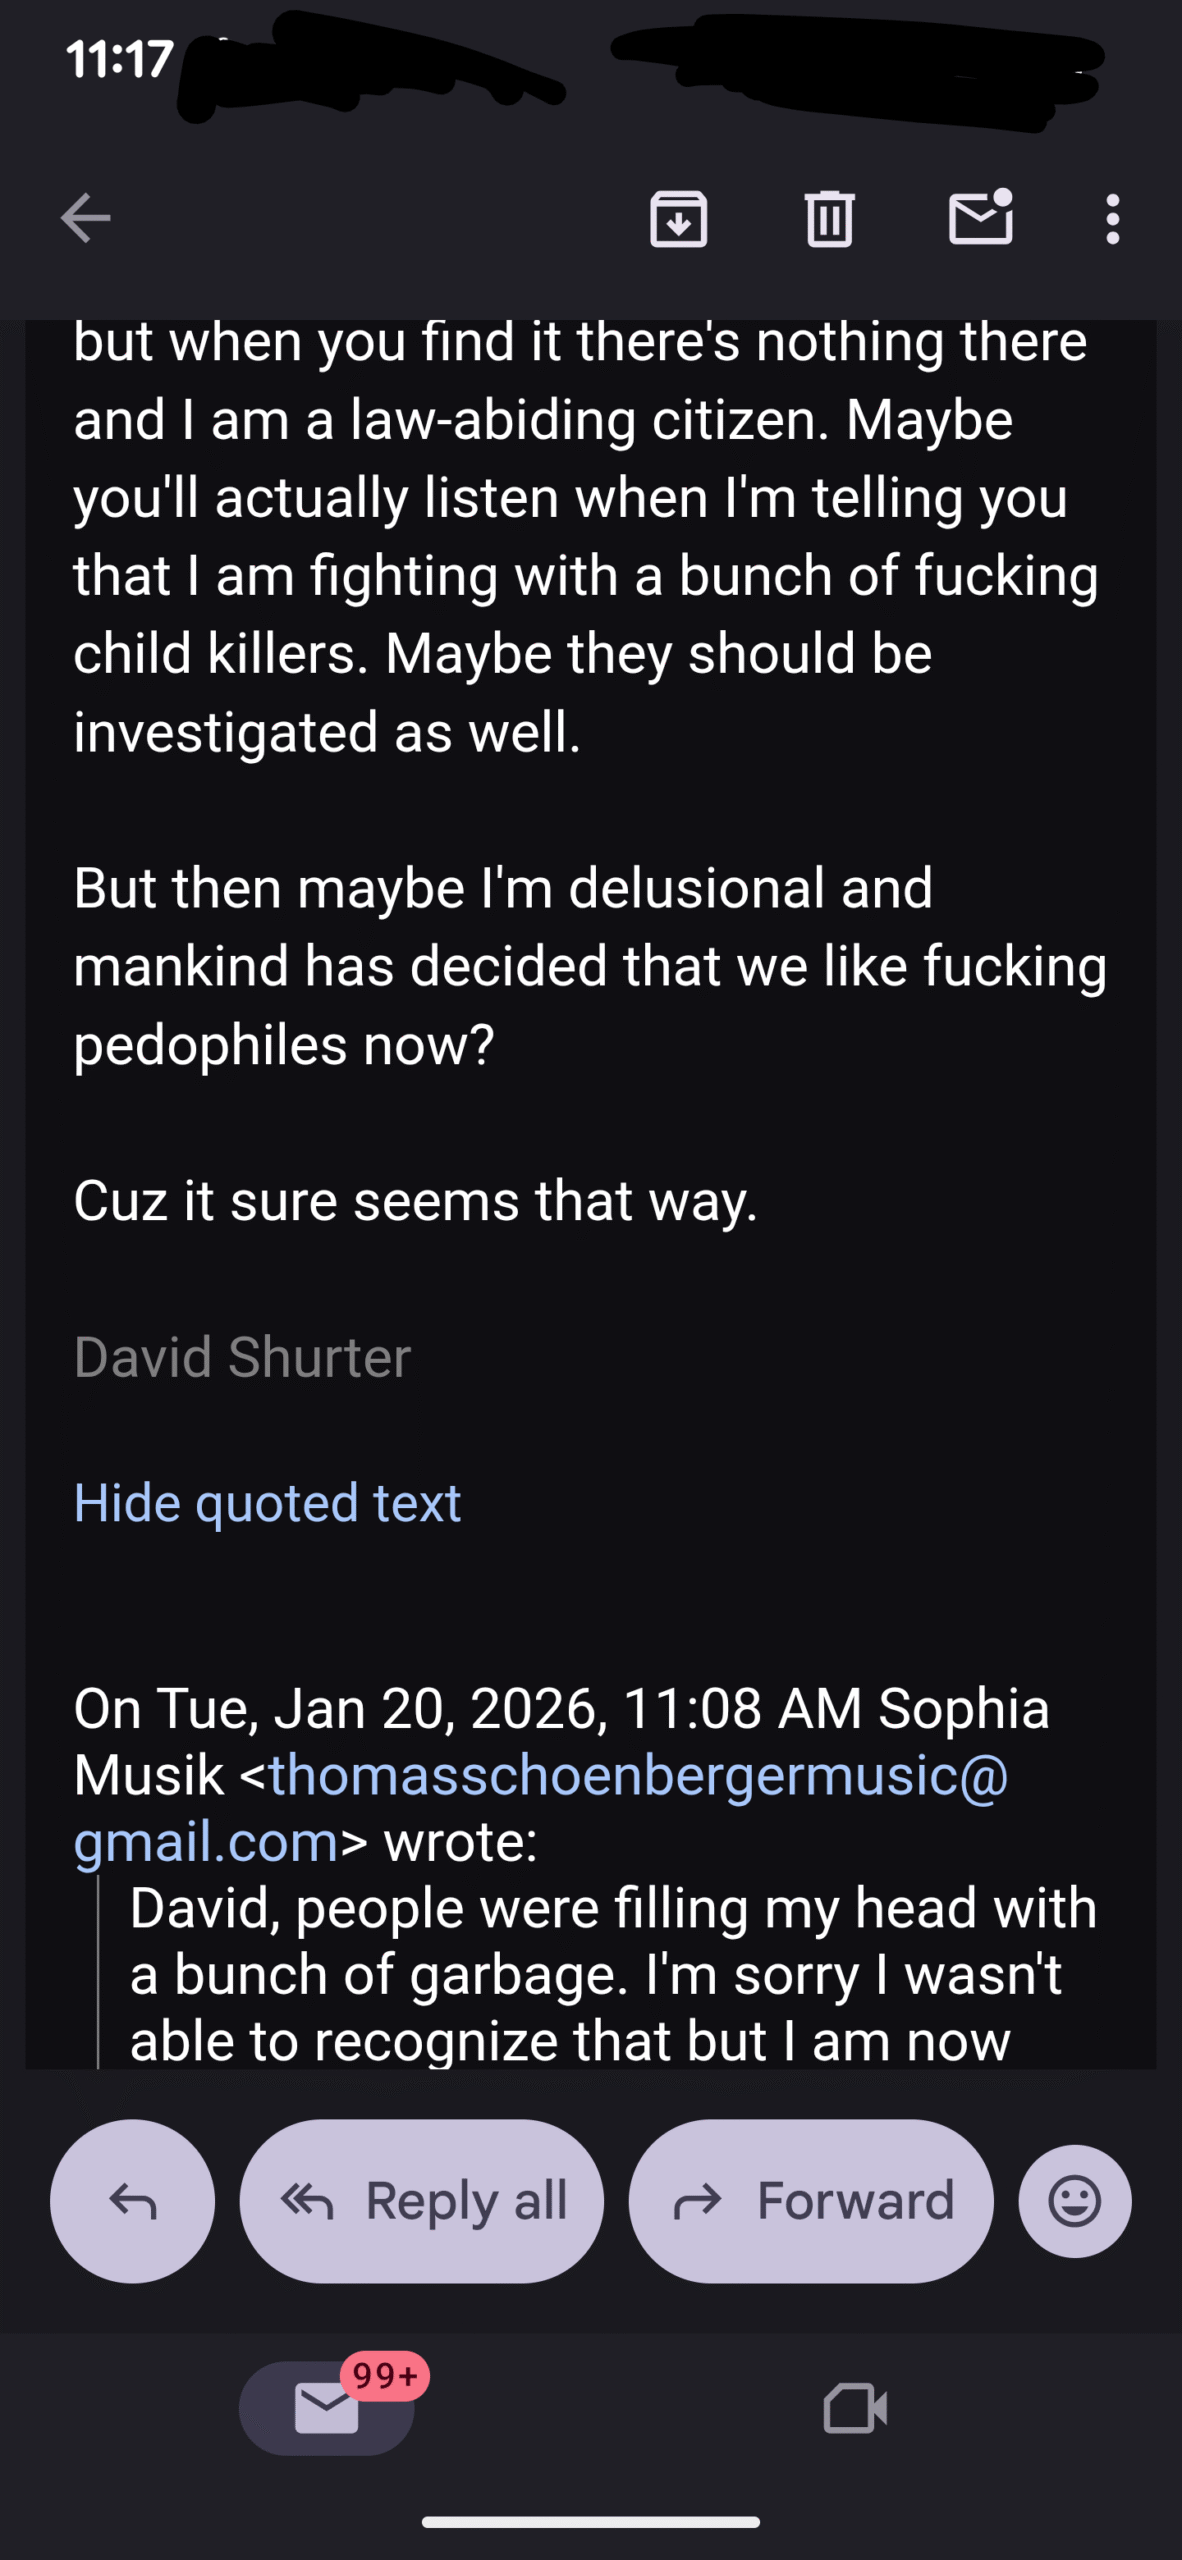Open the three-dot overflow menu
The height and width of the screenshot is (2560, 1182).
[x=1112, y=218]
